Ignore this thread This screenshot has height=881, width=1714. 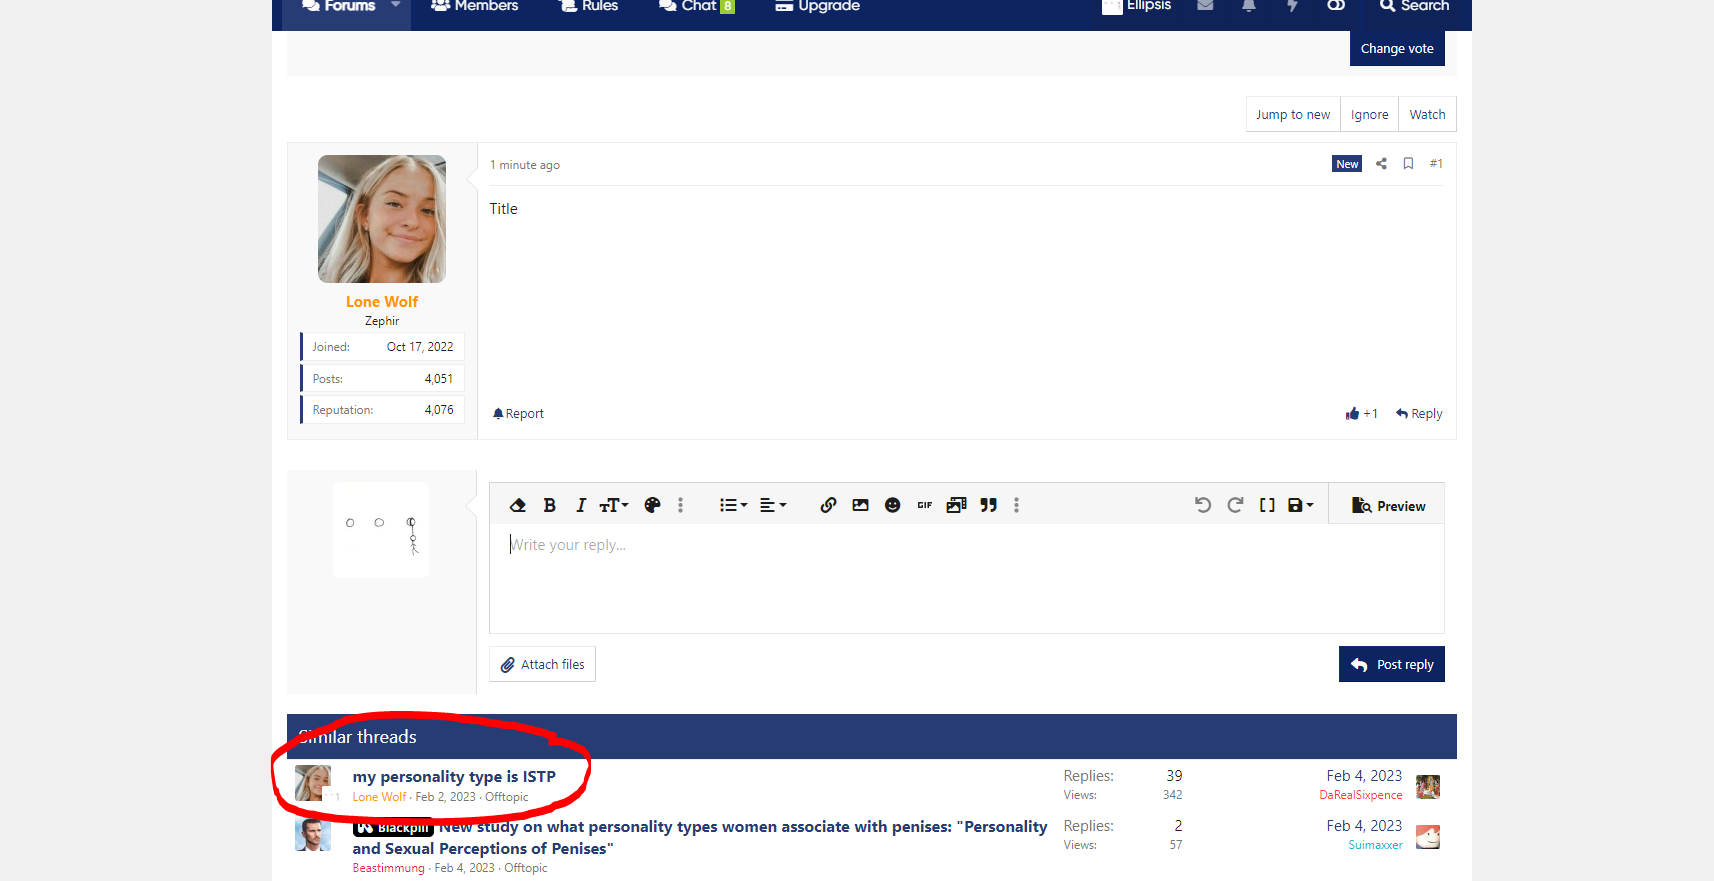[x=1369, y=114]
